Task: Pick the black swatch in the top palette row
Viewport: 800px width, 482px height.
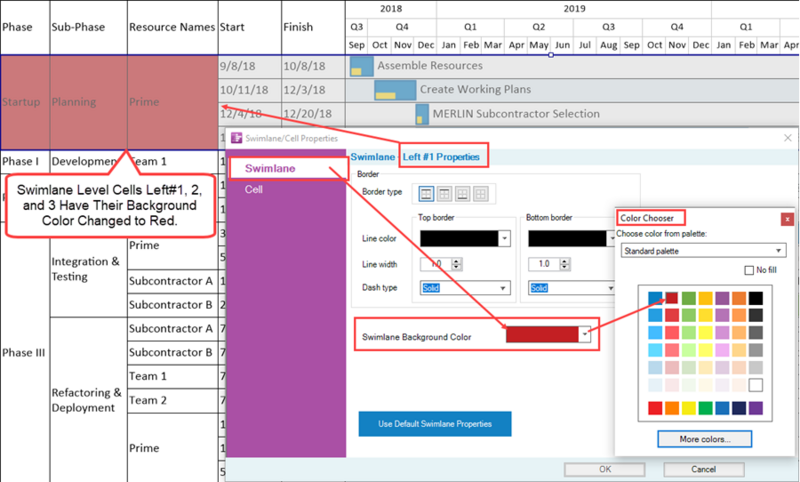Action: [x=756, y=298]
